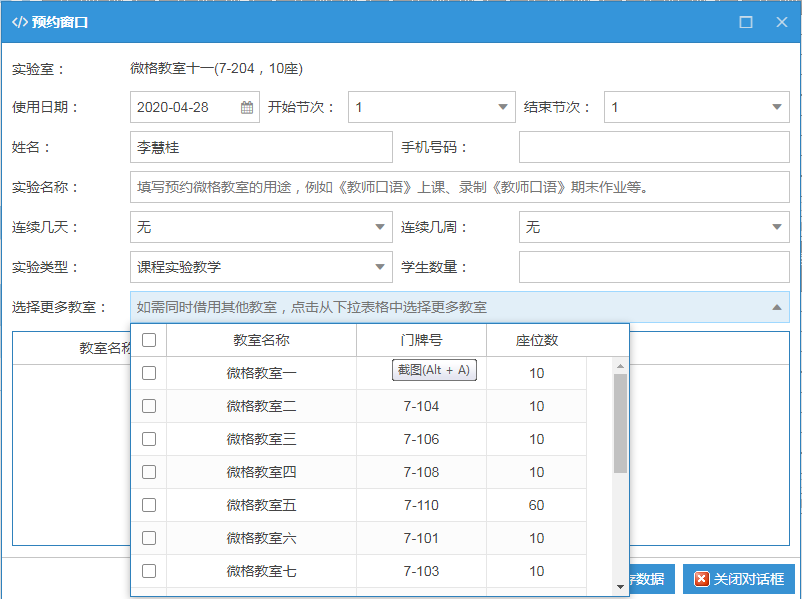Image resolution: width=802 pixels, height=599 pixels.
Task: Click the red X icon on 关闭对话框
Action: coord(702,579)
